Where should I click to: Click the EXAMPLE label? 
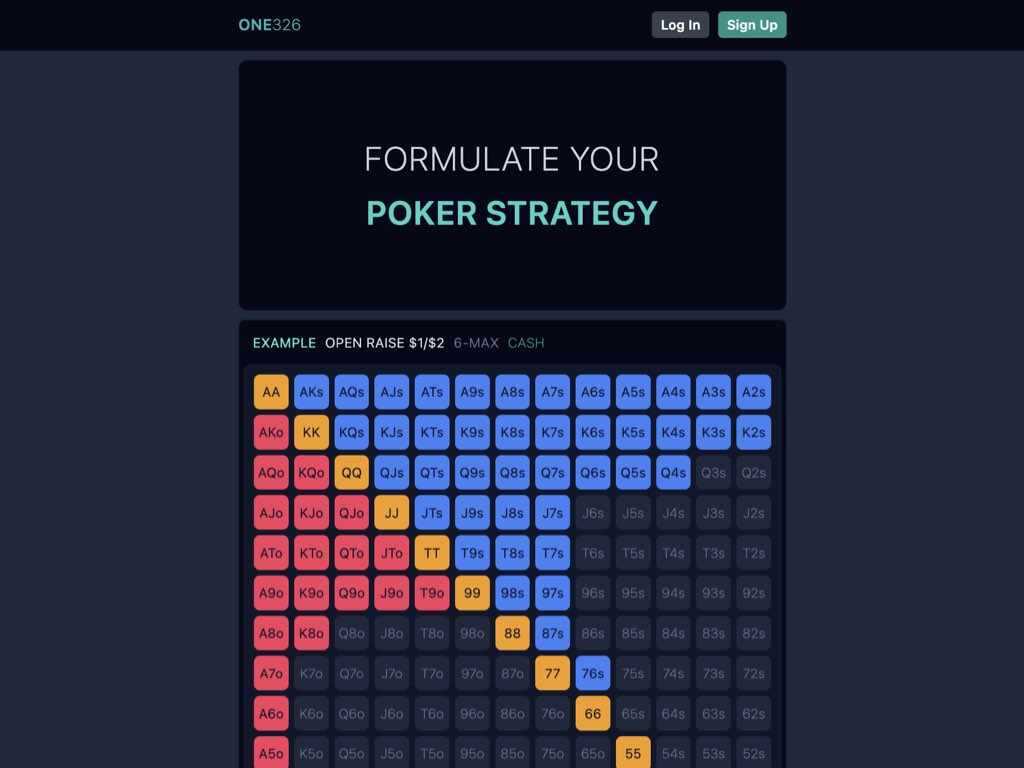[284, 343]
